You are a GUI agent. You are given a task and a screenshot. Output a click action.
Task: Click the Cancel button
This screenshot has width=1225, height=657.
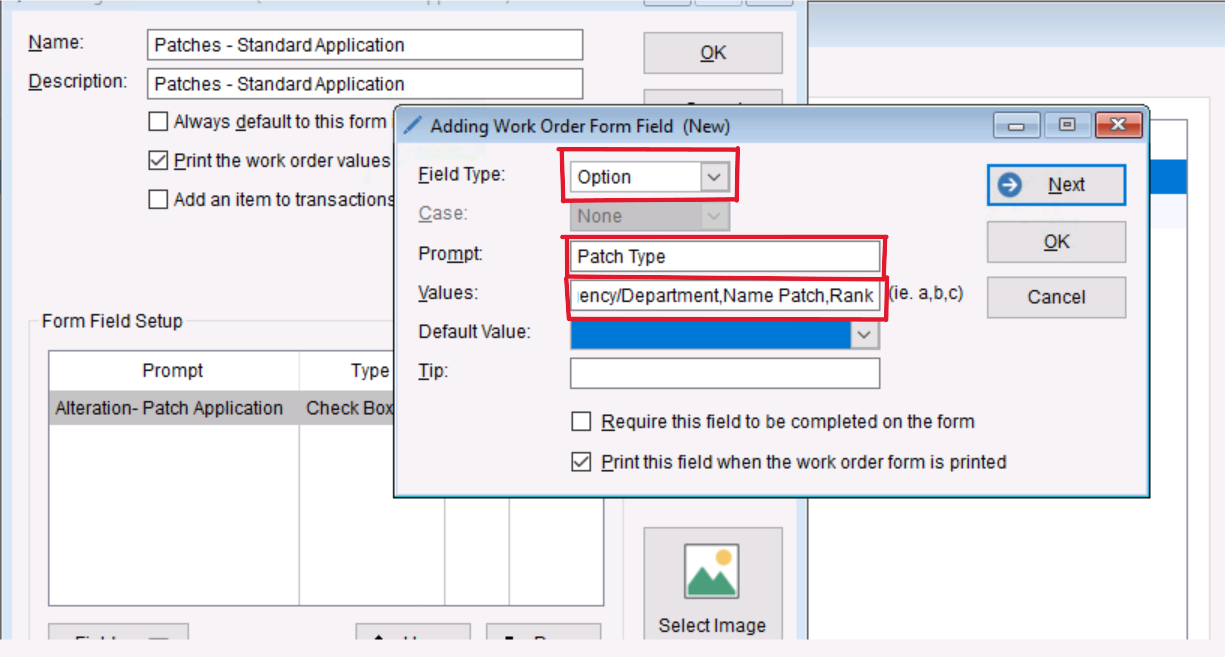pos(1056,297)
